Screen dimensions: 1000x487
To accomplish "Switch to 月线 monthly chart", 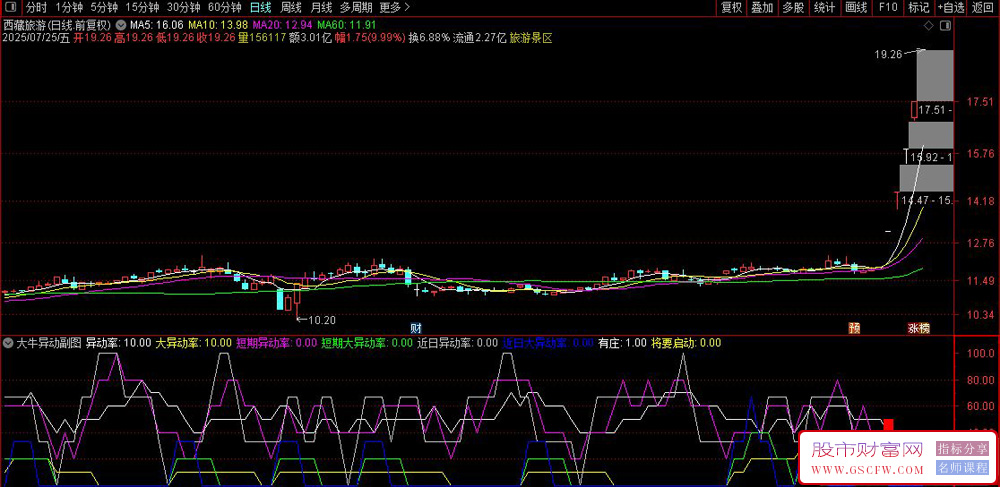I will pyautogui.click(x=320, y=8).
